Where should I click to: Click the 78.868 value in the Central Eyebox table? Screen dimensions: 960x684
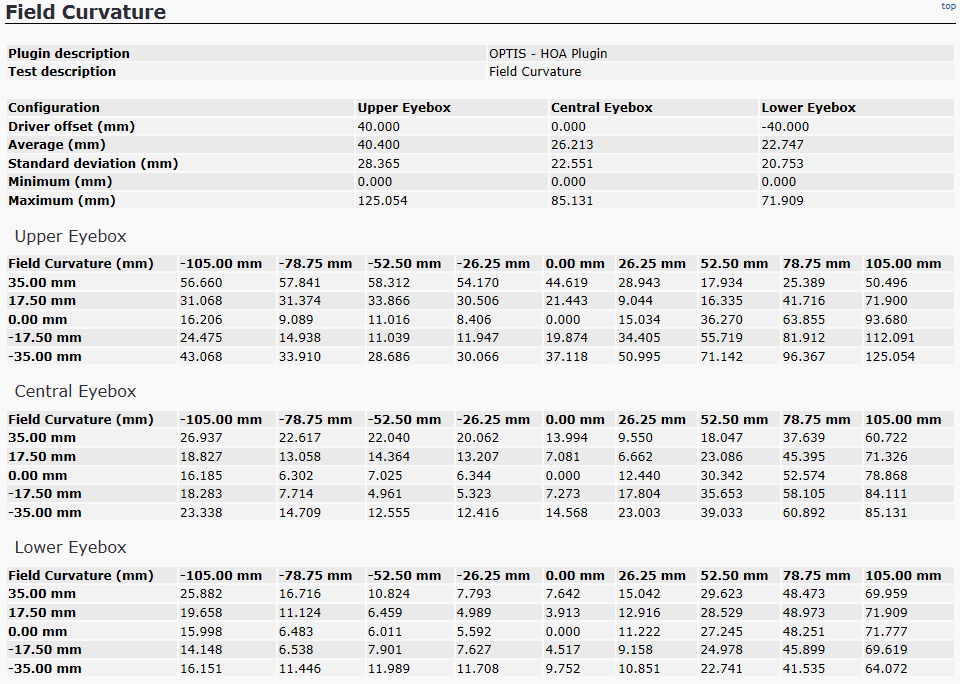point(886,476)
